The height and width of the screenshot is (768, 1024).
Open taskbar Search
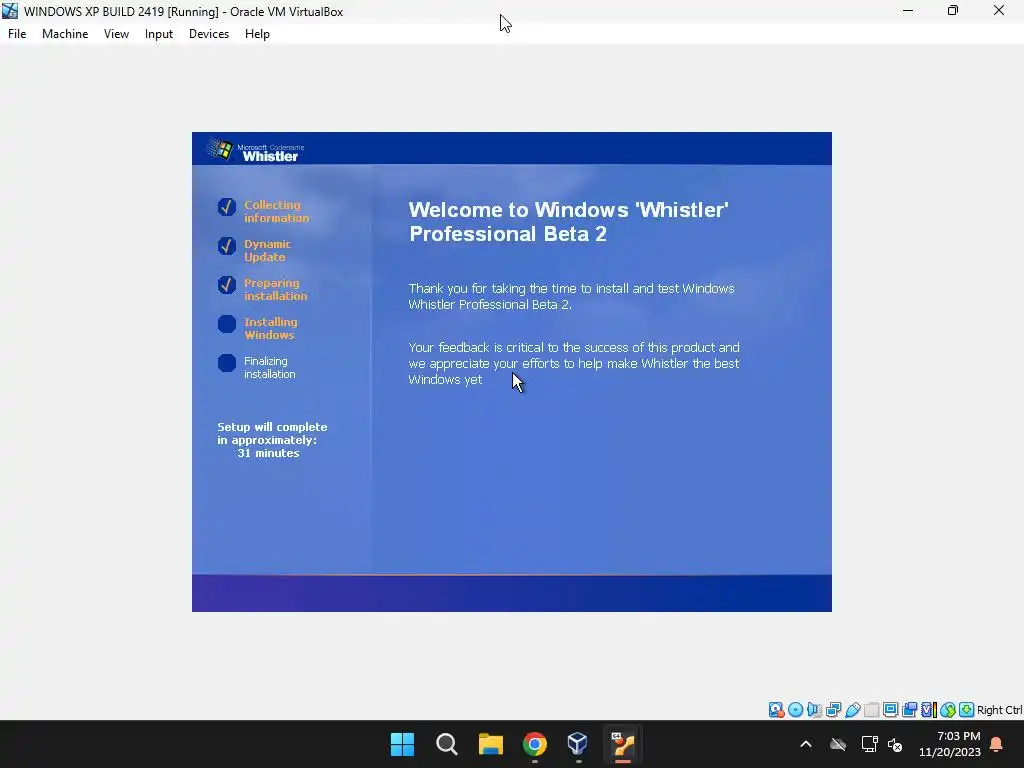point(447,744)
